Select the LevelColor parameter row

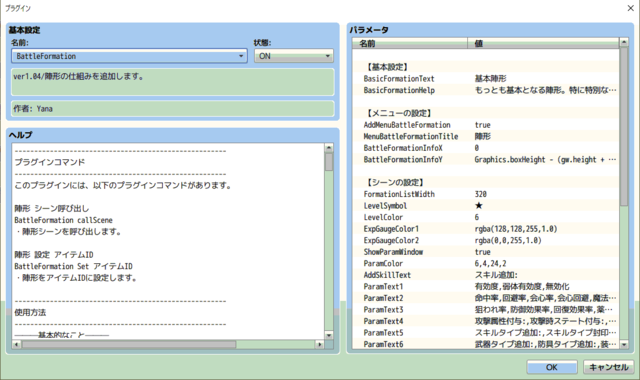click(485, 217)
